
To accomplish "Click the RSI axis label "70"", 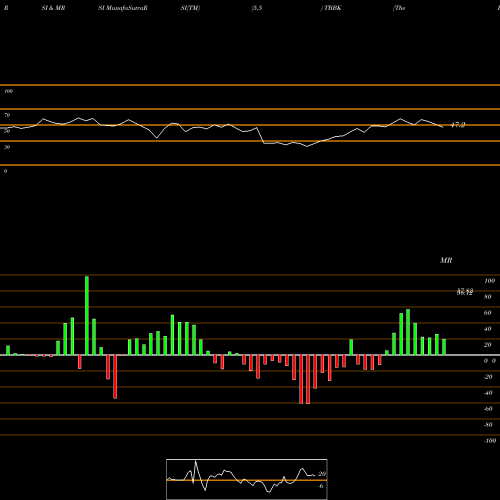I will click(7, 115).
